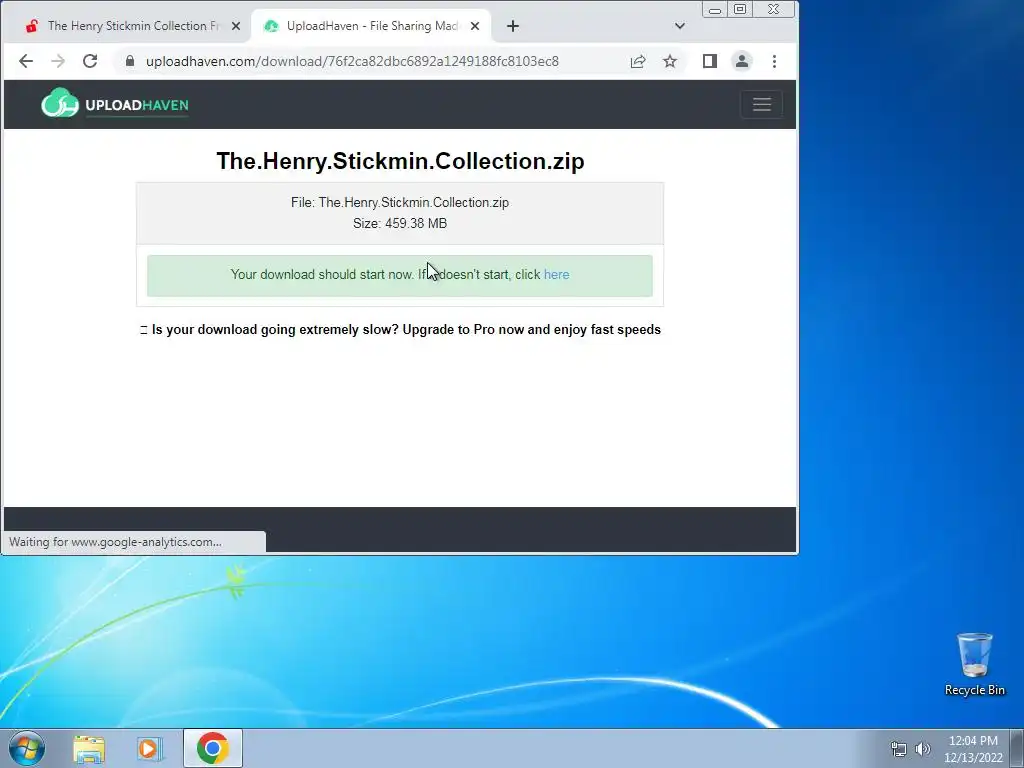Click the 'Size: 459.38 MB' text

pyautogui.click(x=400, y=223)
